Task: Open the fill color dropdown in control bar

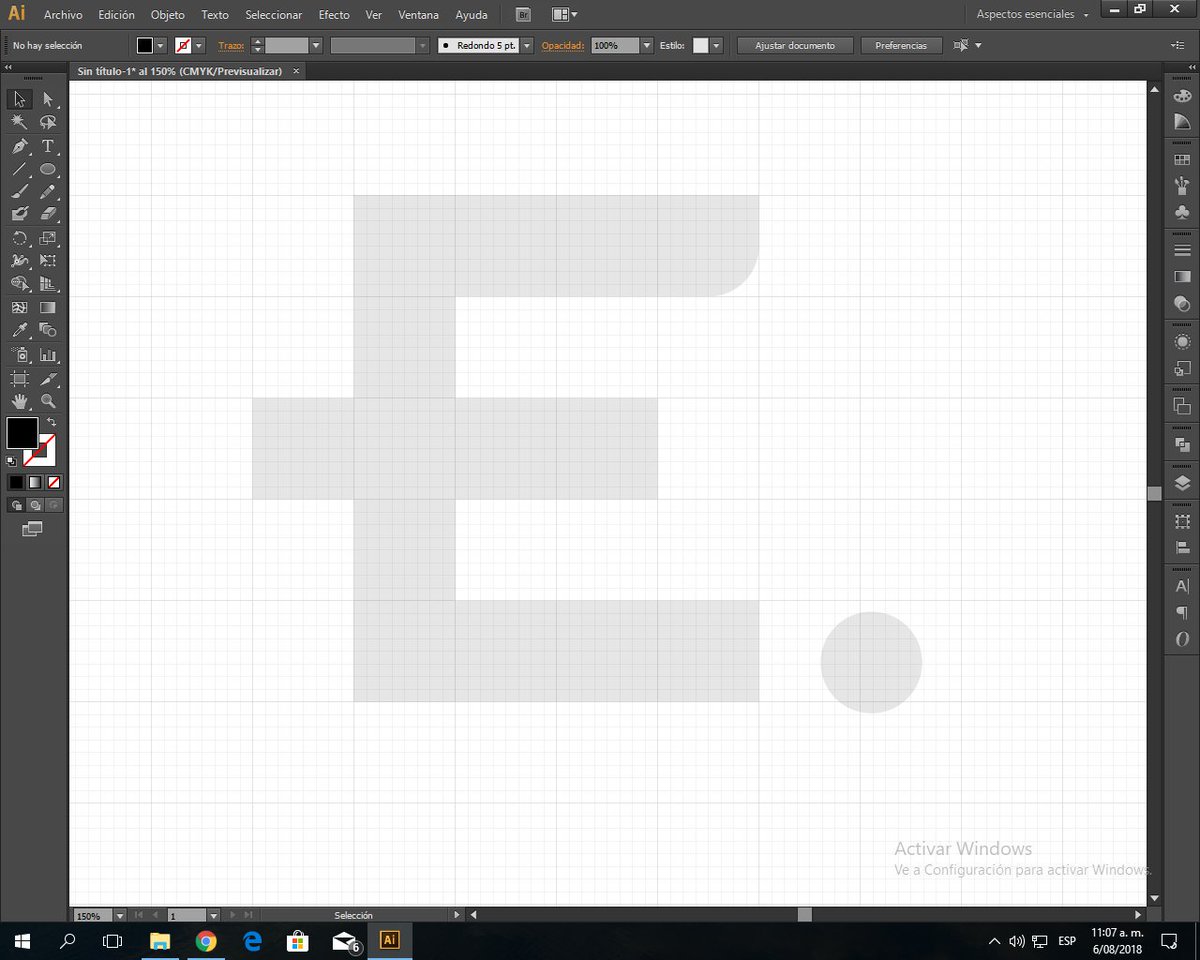Action: click(x=161, y=46)
